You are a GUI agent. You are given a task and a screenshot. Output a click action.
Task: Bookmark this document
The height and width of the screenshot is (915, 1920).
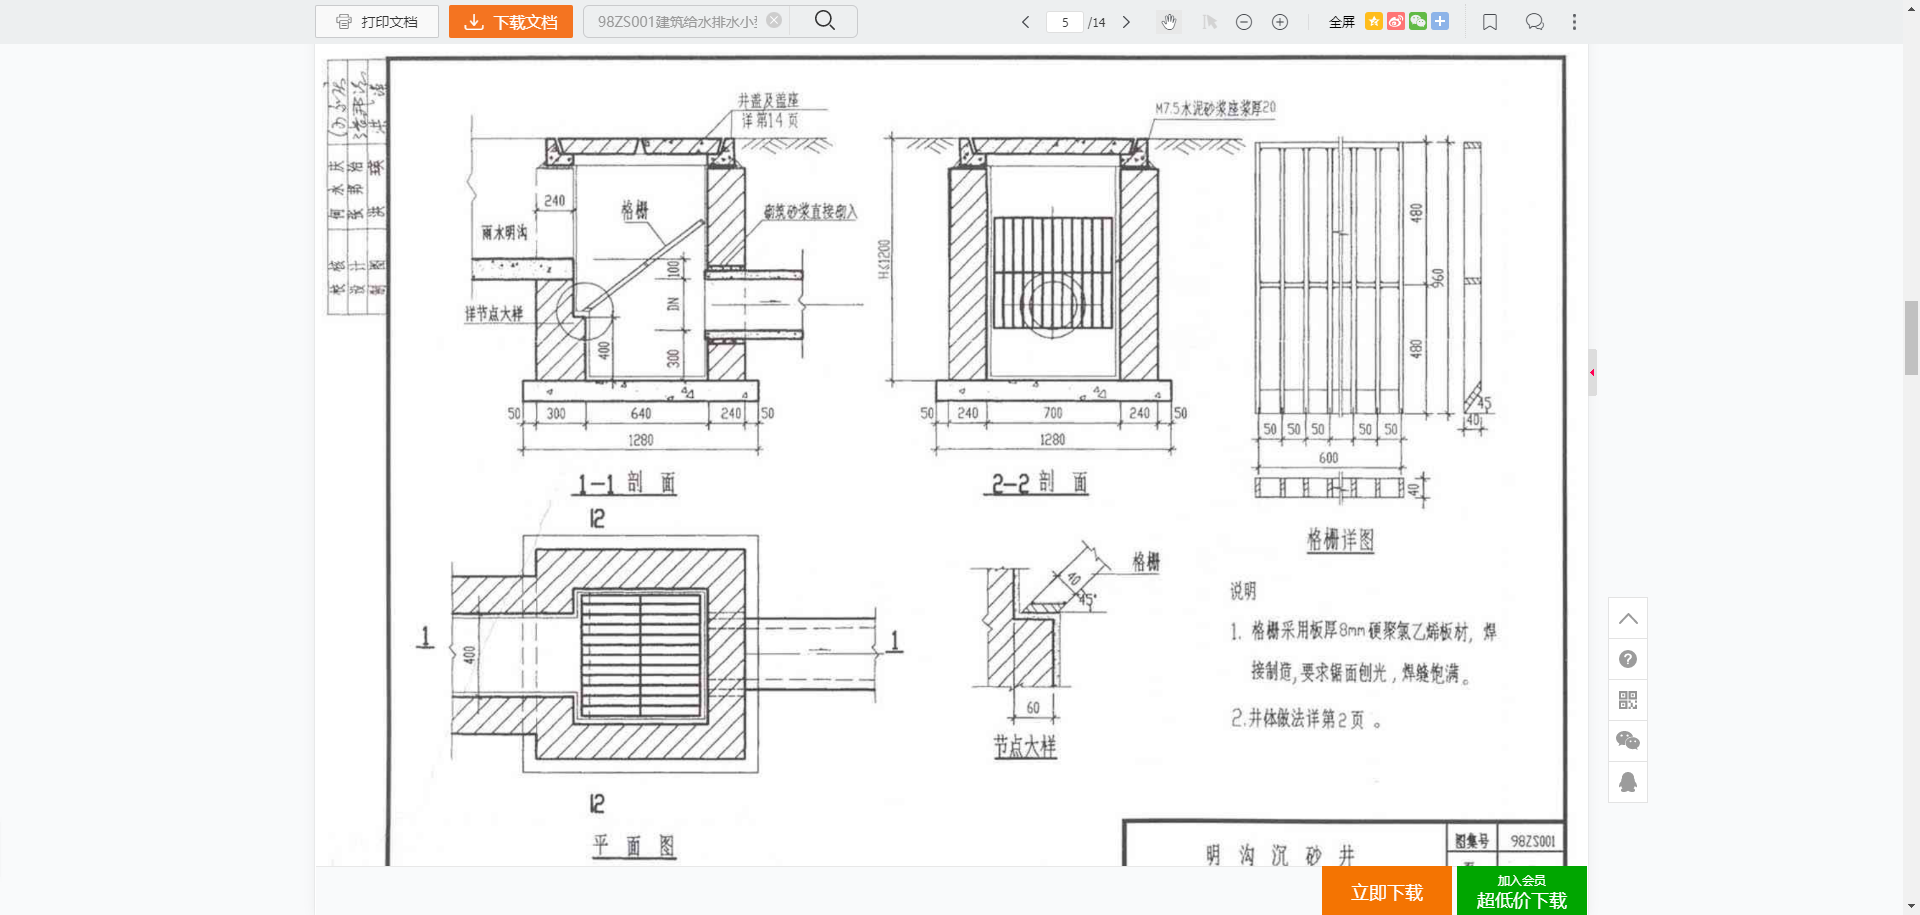1490,22
